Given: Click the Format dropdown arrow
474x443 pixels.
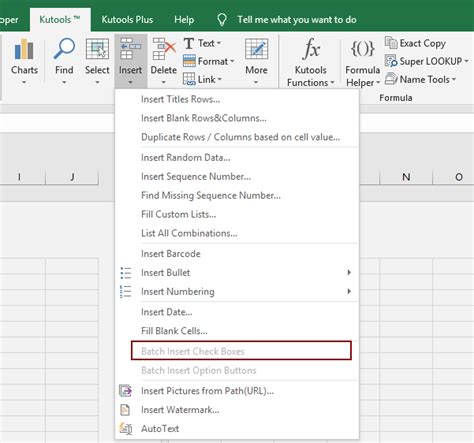Looking at the screenshot, I should [x=232, y=61].
